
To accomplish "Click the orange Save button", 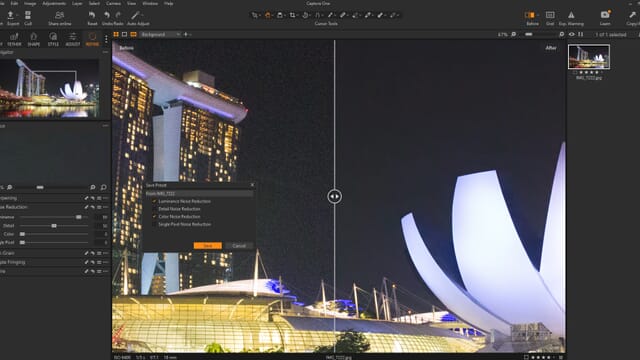I will tap(208, 246).
